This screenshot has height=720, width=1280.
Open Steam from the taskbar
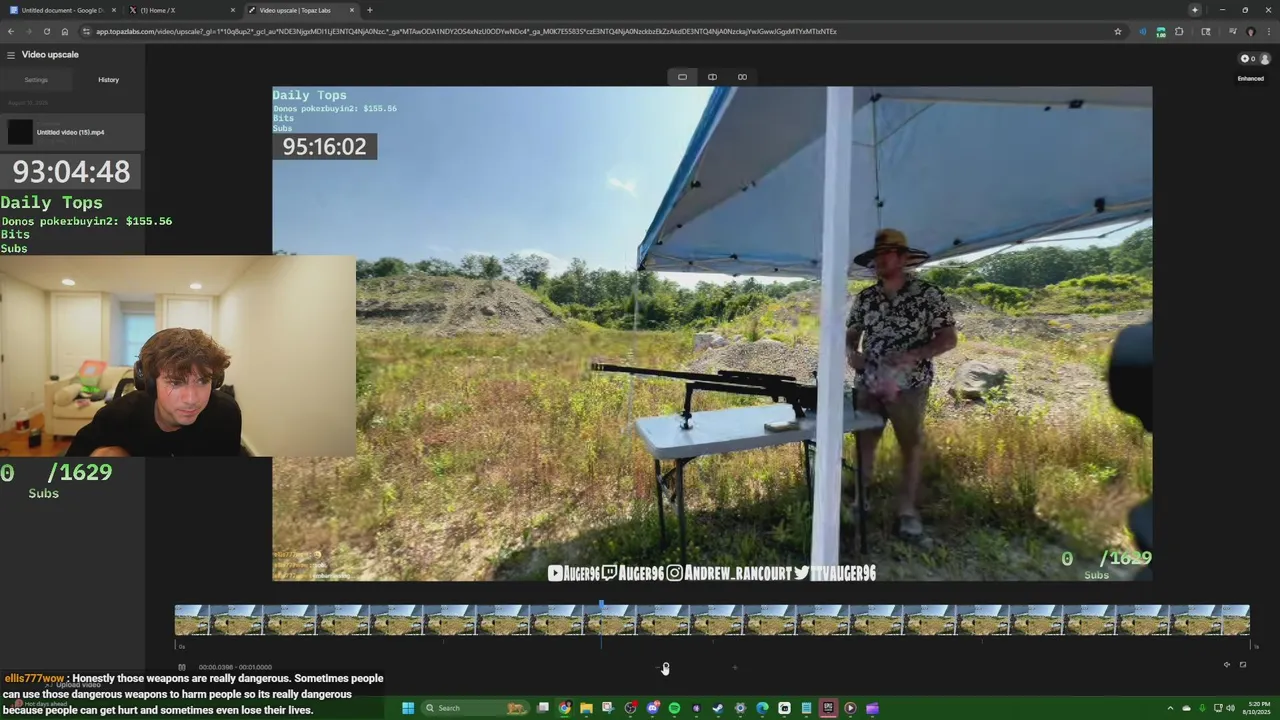click(718, 708)
